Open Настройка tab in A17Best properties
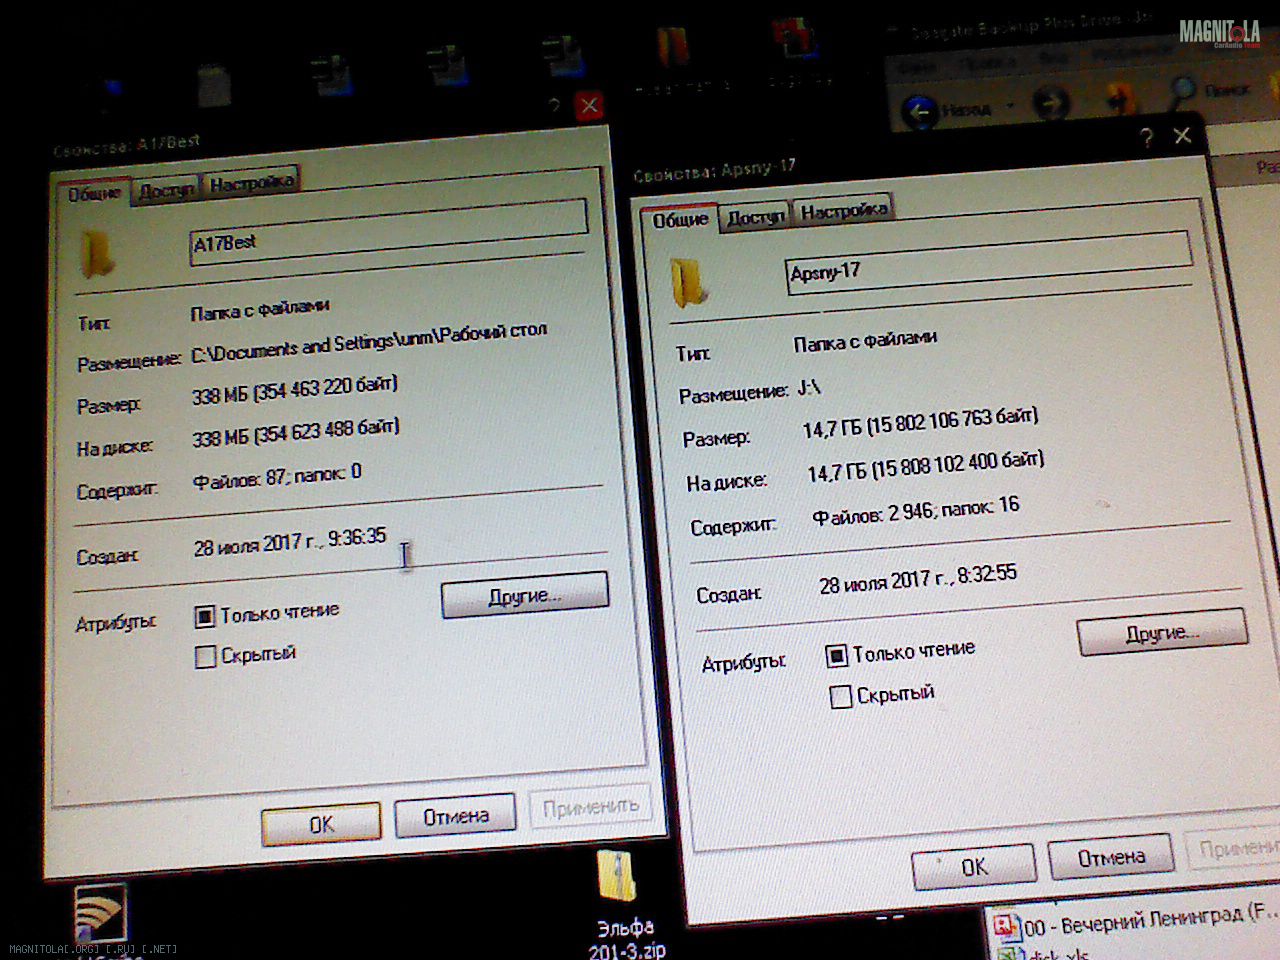Image resolution: width=1280 pixels, height=960 pixels. click(x=251, y=183)
